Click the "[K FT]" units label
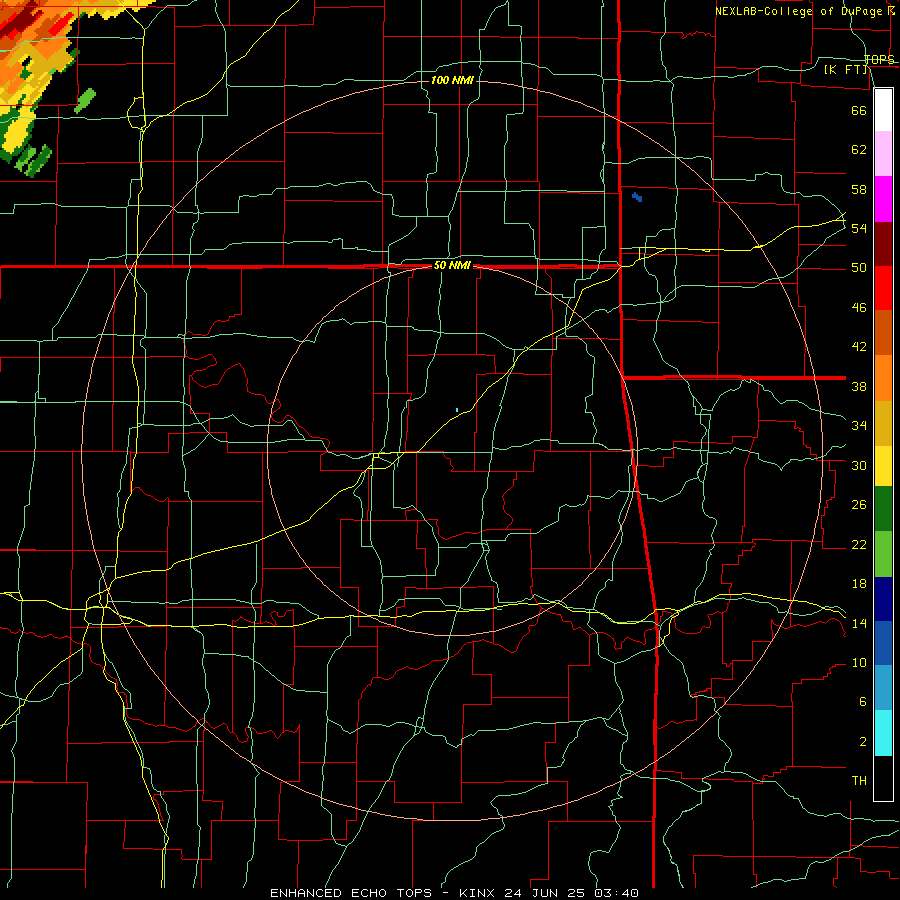This screenshot has width=900, height=900. [845, 69]
